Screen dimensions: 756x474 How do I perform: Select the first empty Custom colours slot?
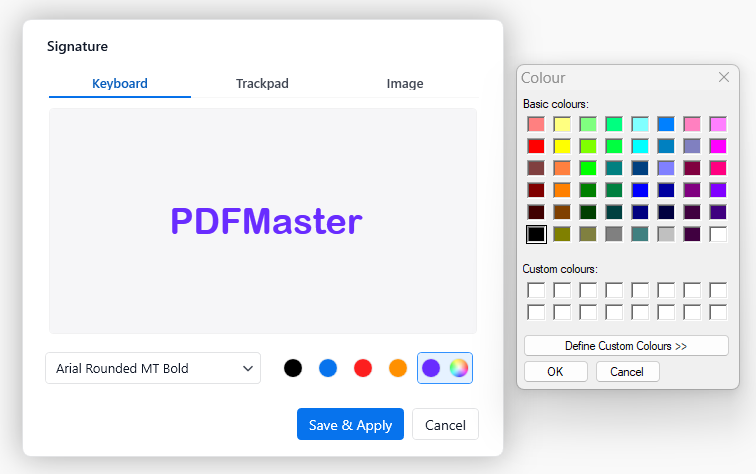[536, 290]
